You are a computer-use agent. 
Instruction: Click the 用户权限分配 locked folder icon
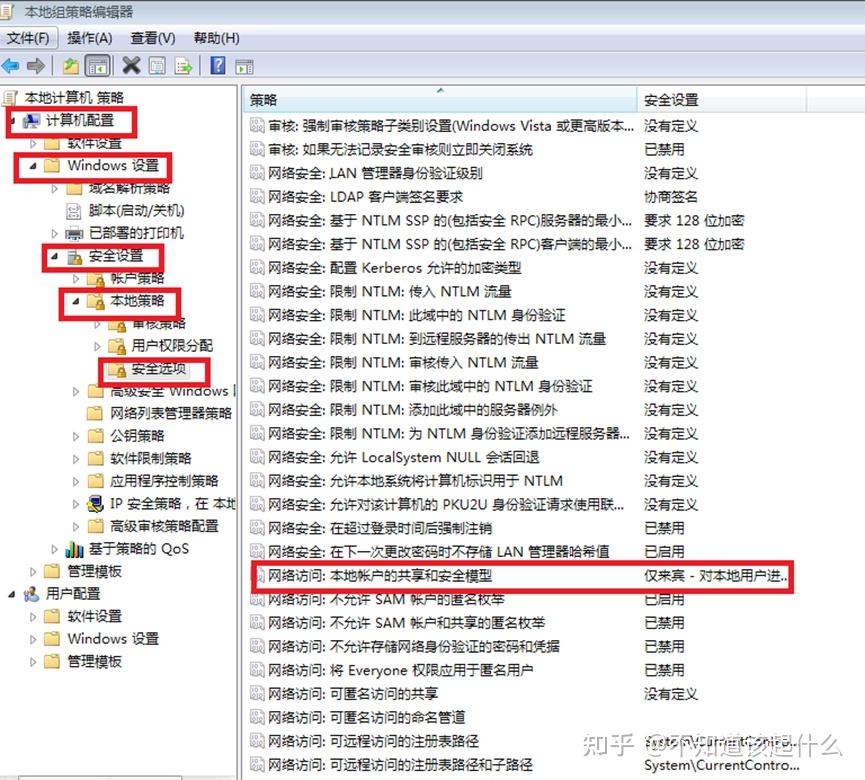116,346
